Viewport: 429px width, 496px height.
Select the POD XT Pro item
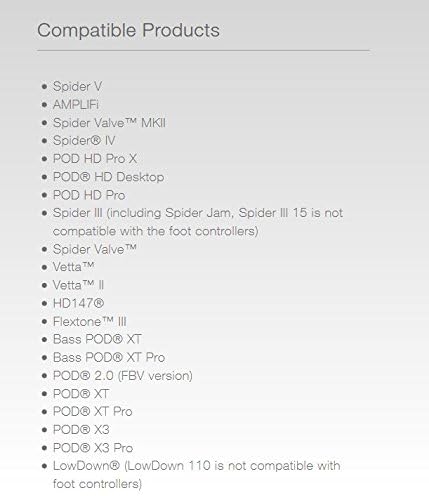click(x=93, y=412)
